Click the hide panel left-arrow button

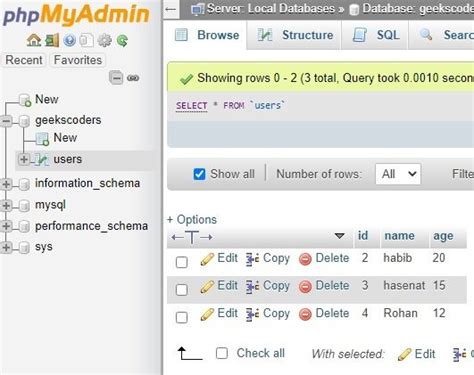point(171,9)
